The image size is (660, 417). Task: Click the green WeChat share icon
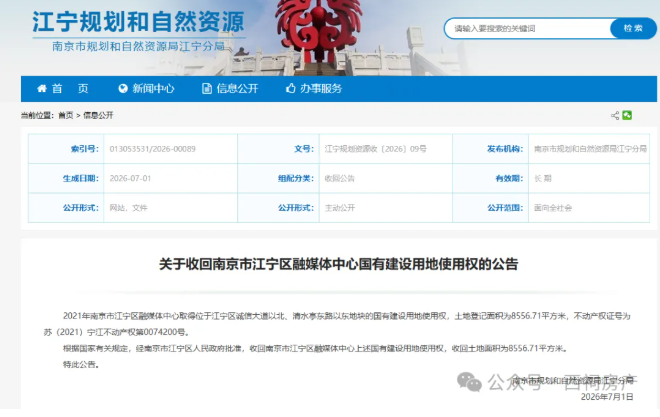coord(627,115)
